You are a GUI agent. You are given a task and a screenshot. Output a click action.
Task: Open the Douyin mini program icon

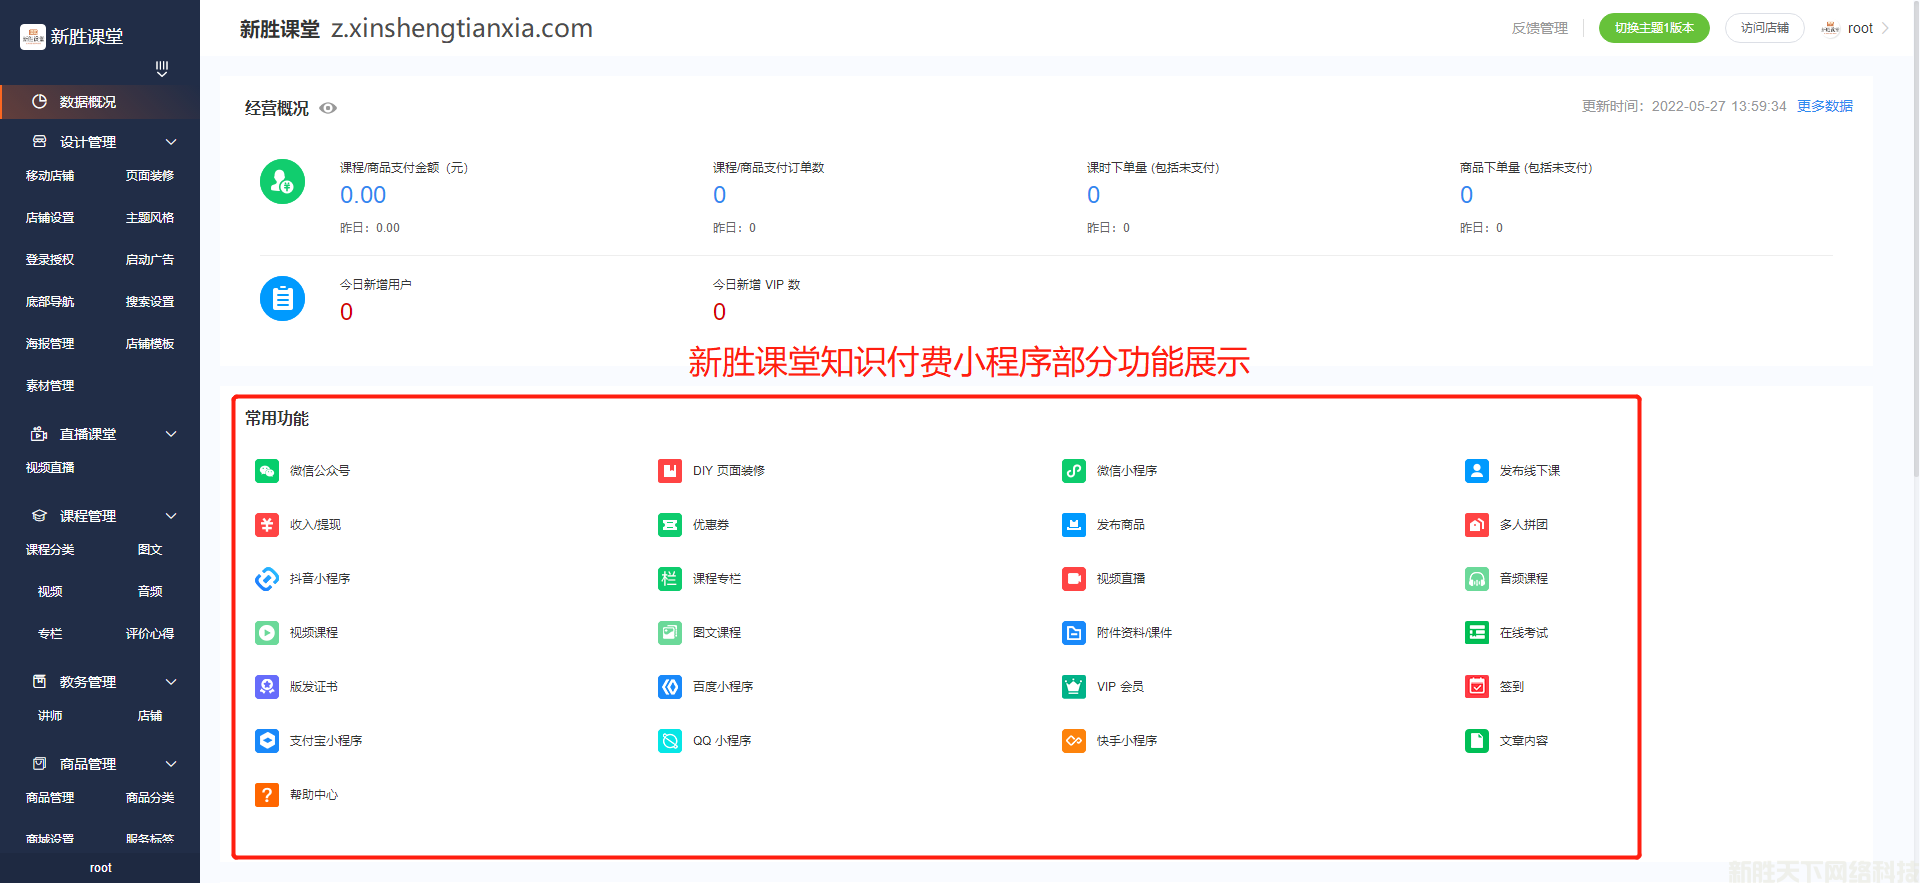(x=267, y=579)
